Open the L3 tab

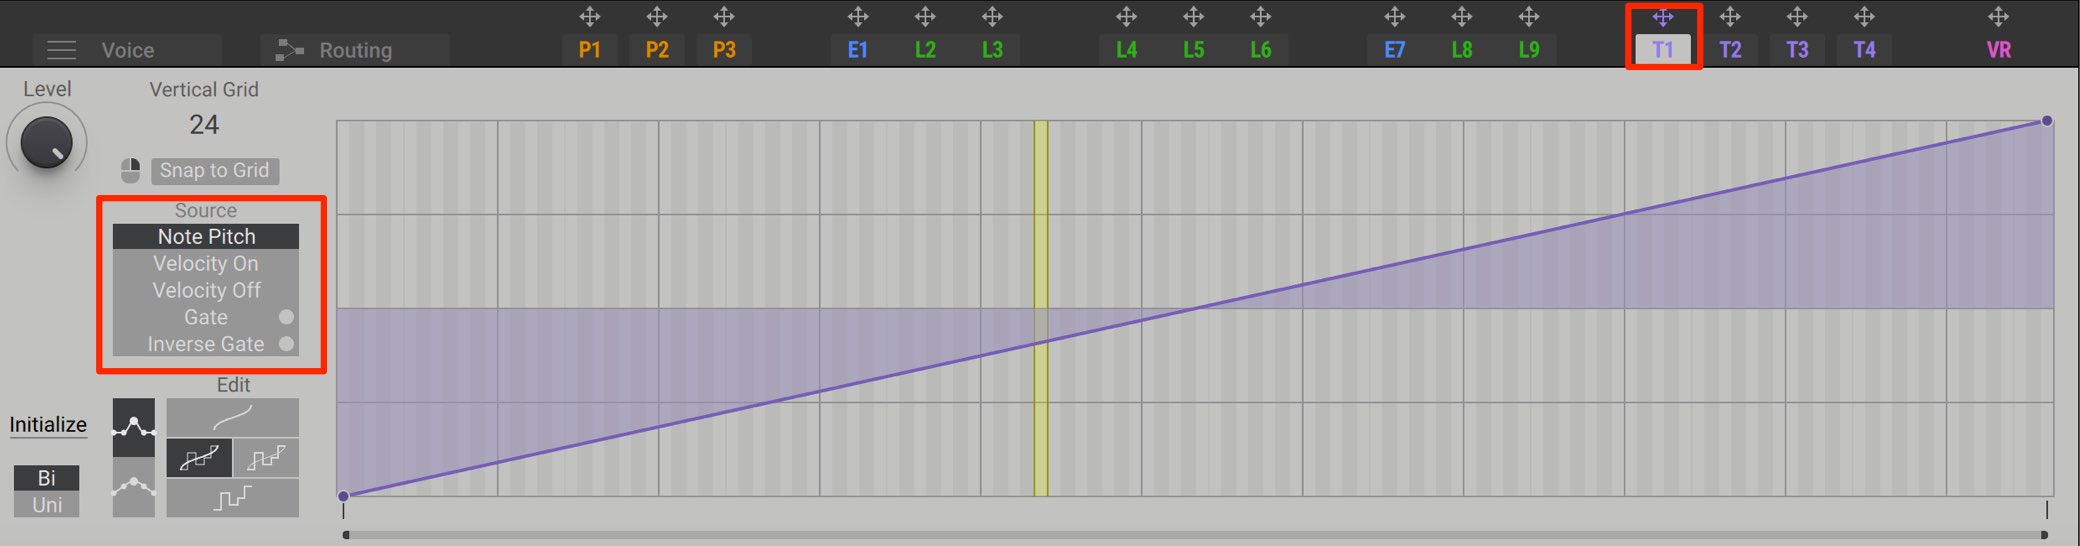(x=992, y=50)
